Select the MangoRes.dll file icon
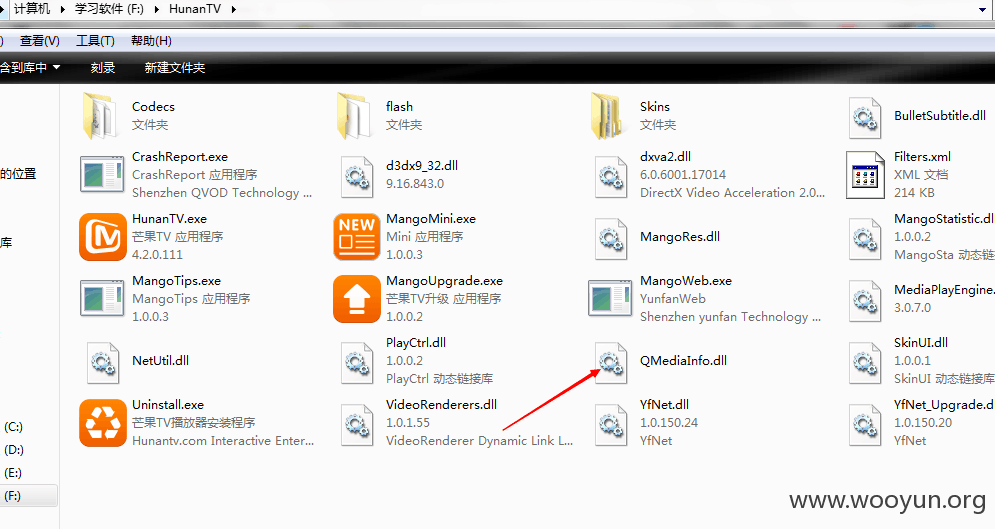This screenshot has height=529, width=995. 611,238
